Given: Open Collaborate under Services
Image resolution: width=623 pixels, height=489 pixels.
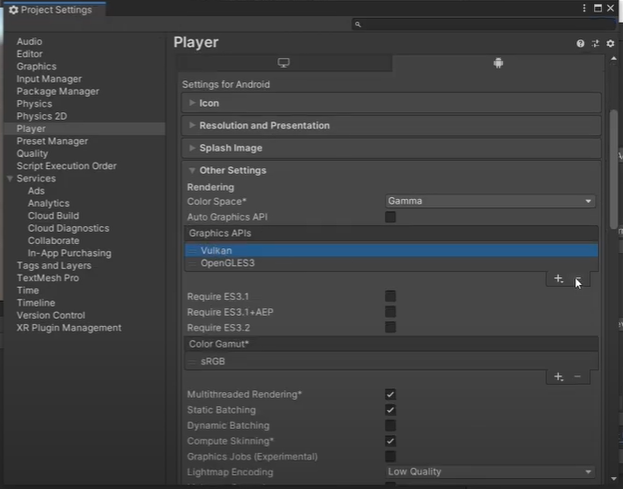Looking at the screenshot, I should point(53,241).
